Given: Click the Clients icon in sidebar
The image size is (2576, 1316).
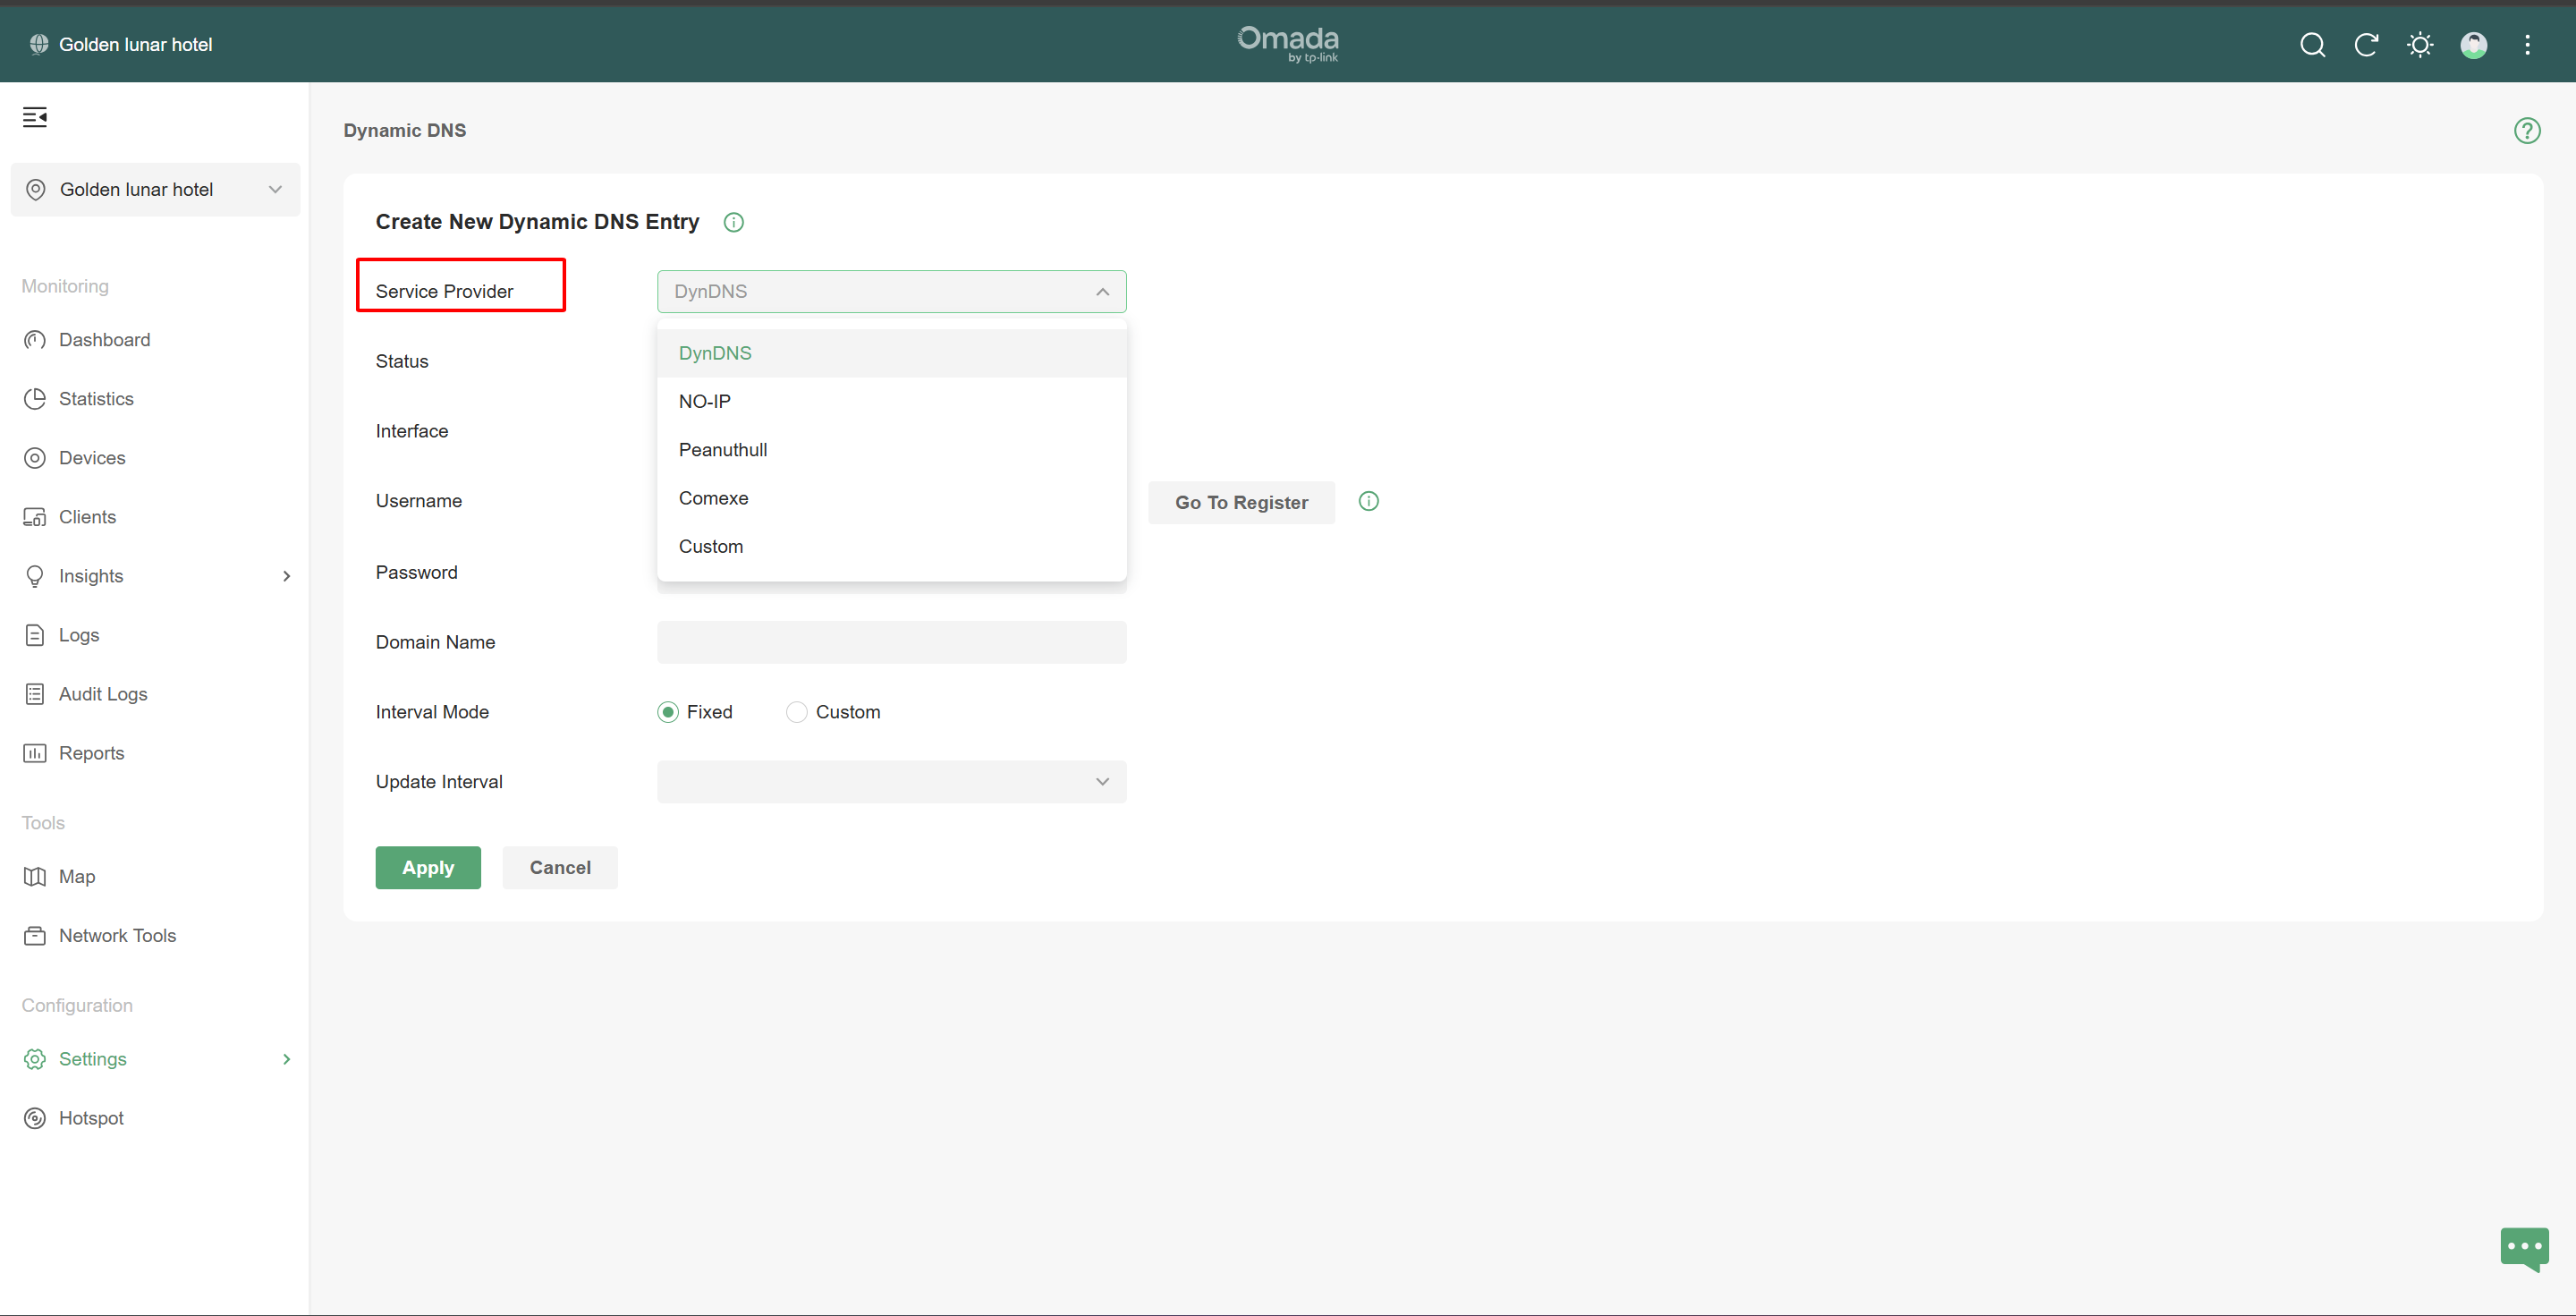Looking at the screenshot, I should coord(35,517).
